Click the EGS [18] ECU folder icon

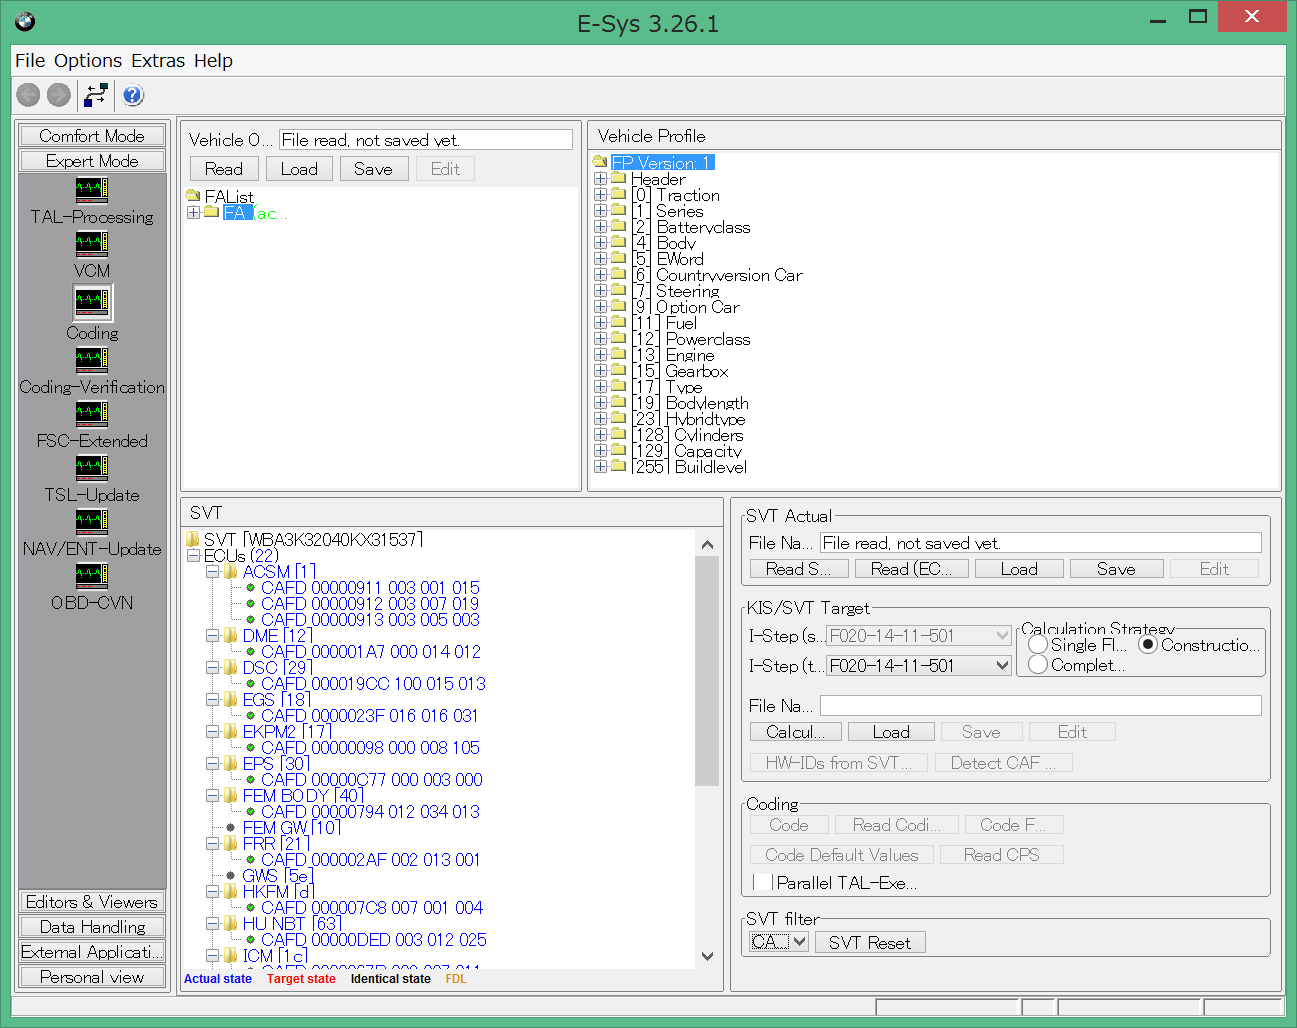(x=231, y=699)
